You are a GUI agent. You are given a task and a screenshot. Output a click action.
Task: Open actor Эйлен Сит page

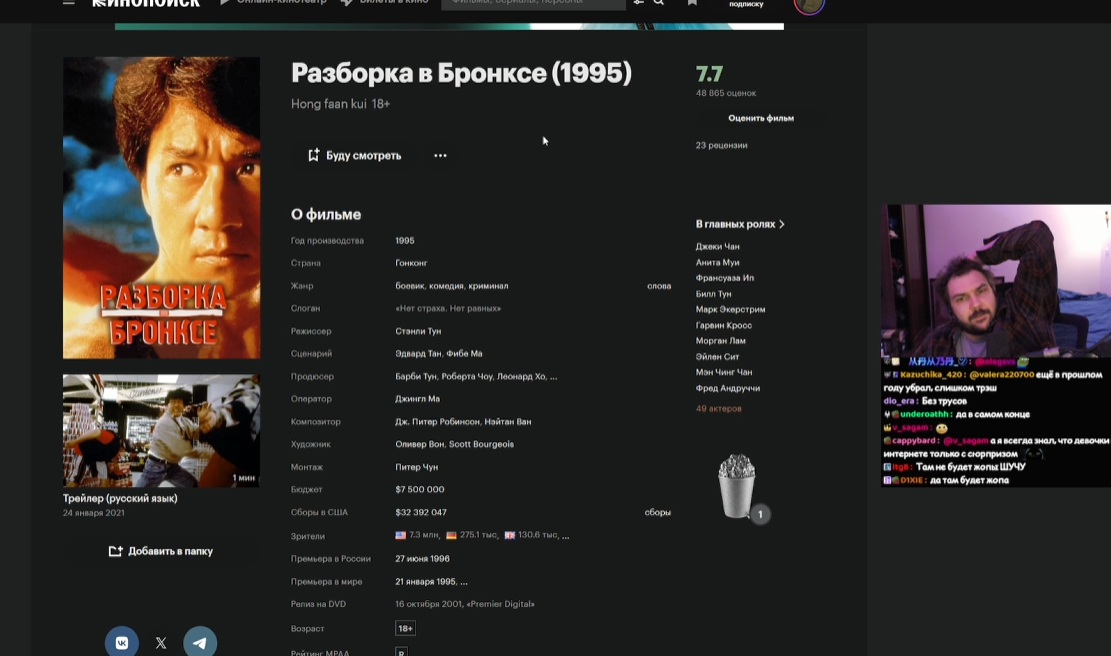click(x=717, y=356)
